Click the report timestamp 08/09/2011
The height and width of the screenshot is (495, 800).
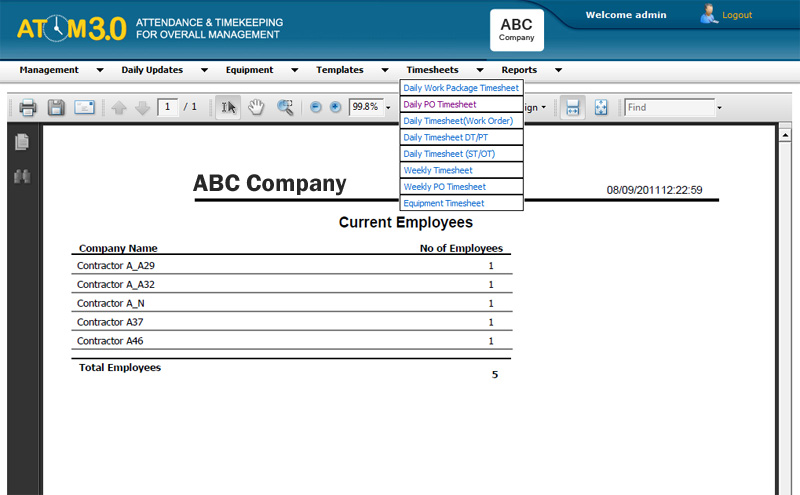pos(655,190)
